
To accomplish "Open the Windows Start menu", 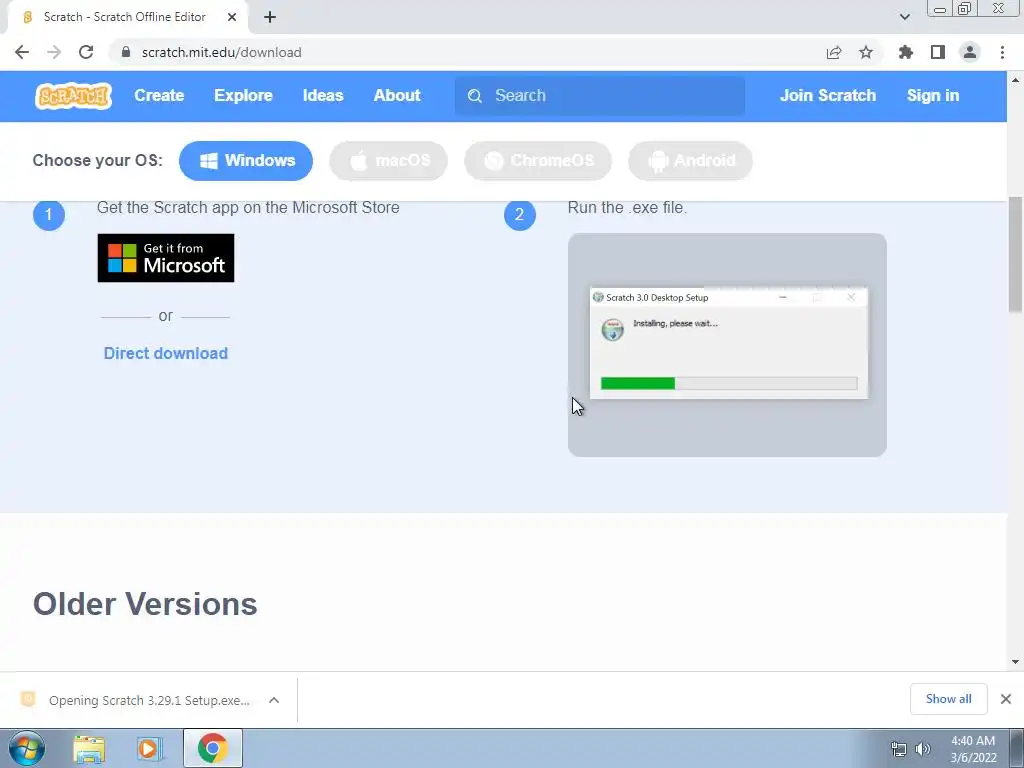I will 27,748.
